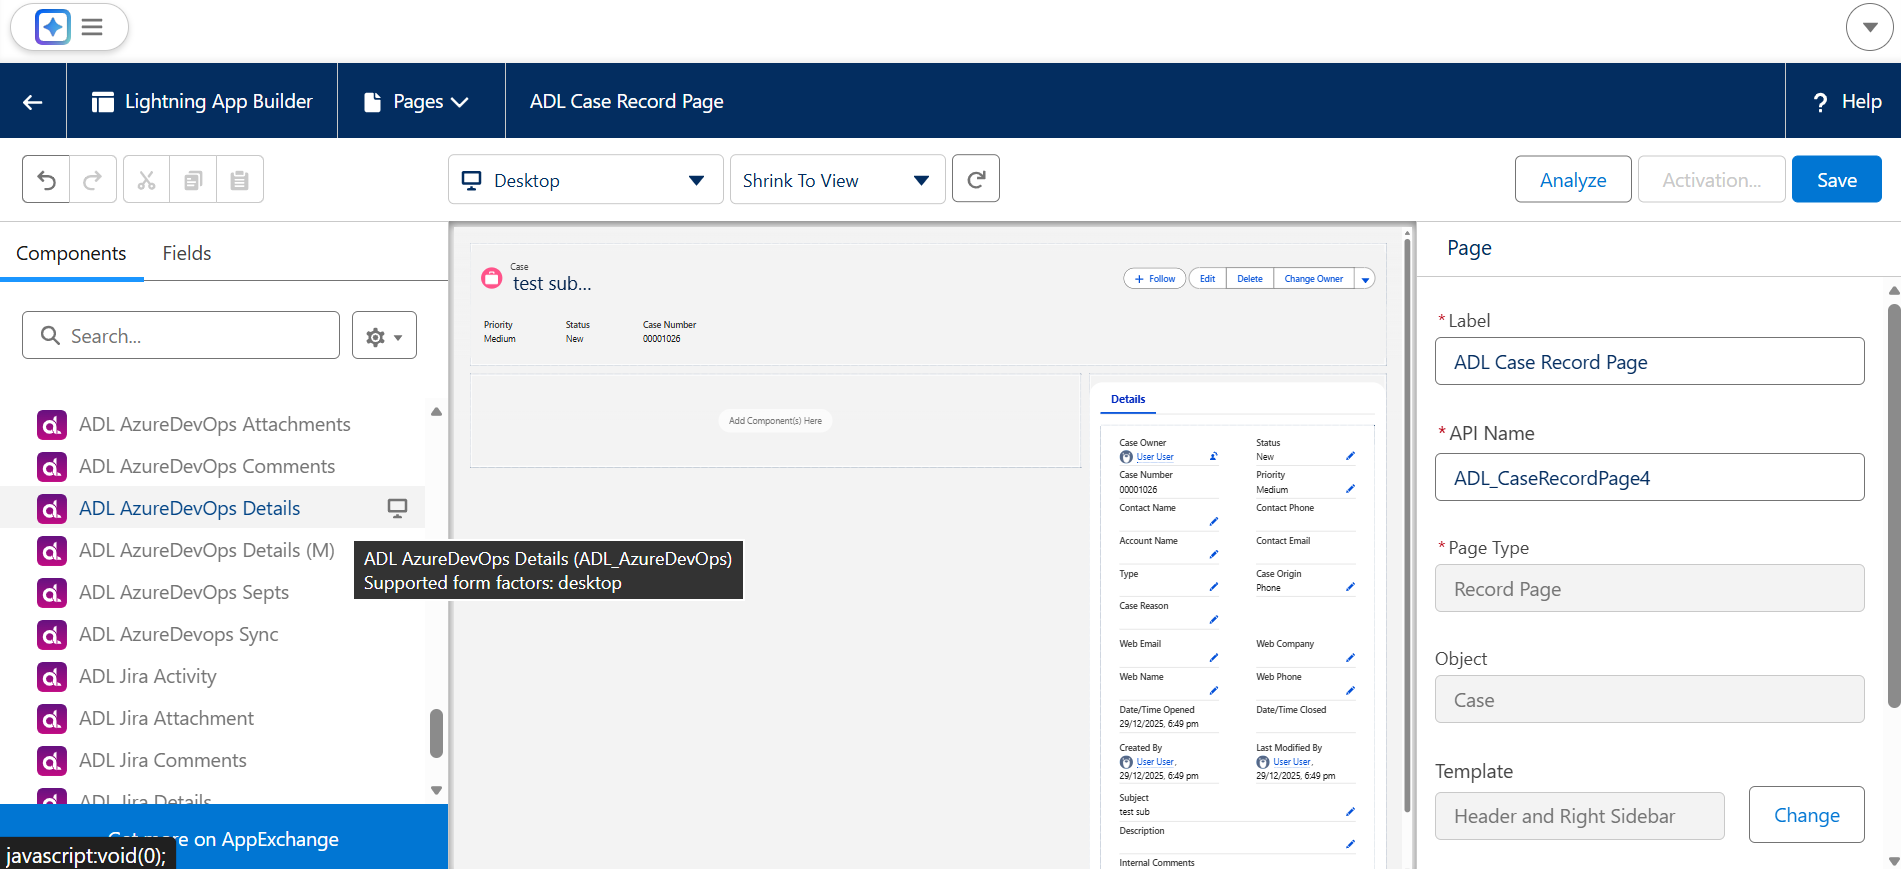1901x869 pixels.
Task: Click the cut scissors icon
Action: coord(147,180)
